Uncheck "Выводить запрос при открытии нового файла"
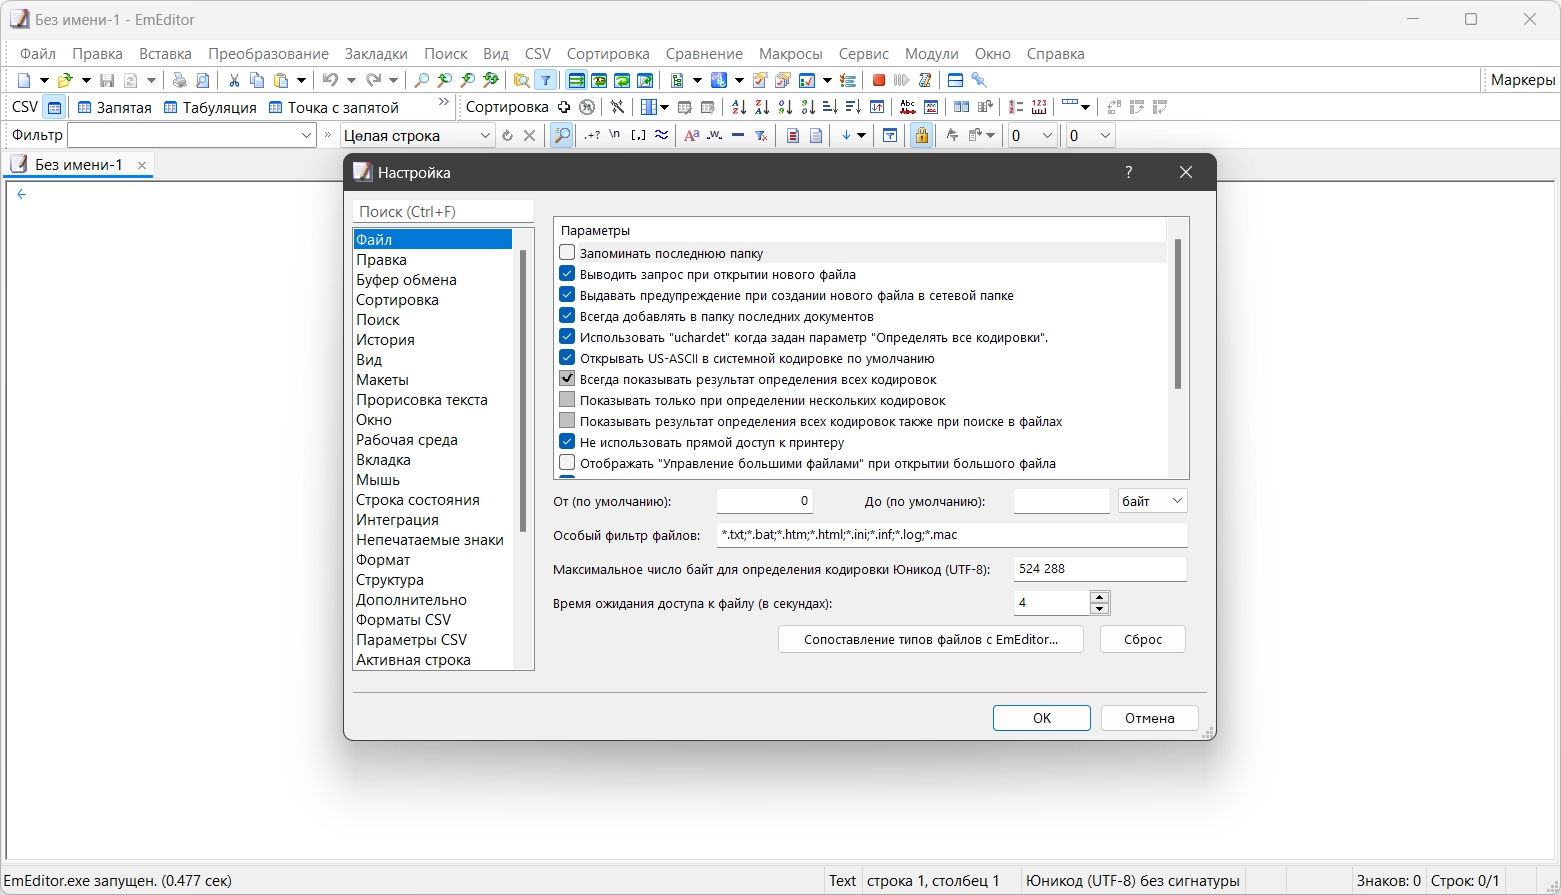This screenshot has width=1561, height=895. [x=567, y=274]
